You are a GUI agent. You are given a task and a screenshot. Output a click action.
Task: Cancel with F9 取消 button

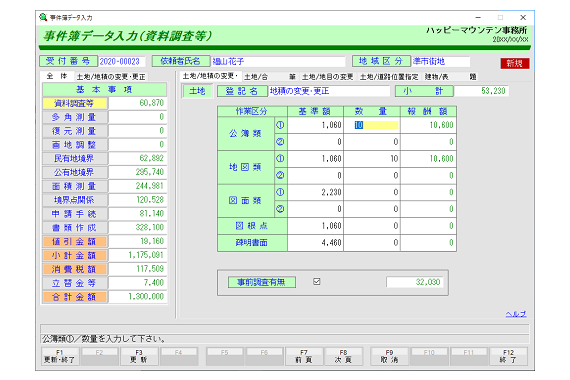tap(389, 356)
